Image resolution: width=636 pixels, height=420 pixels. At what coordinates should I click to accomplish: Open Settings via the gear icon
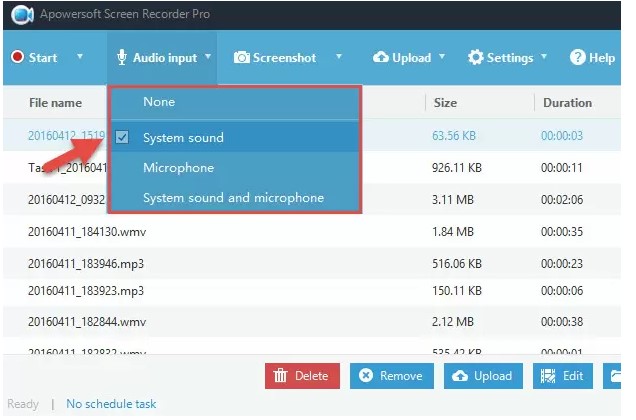click(475, 58)
